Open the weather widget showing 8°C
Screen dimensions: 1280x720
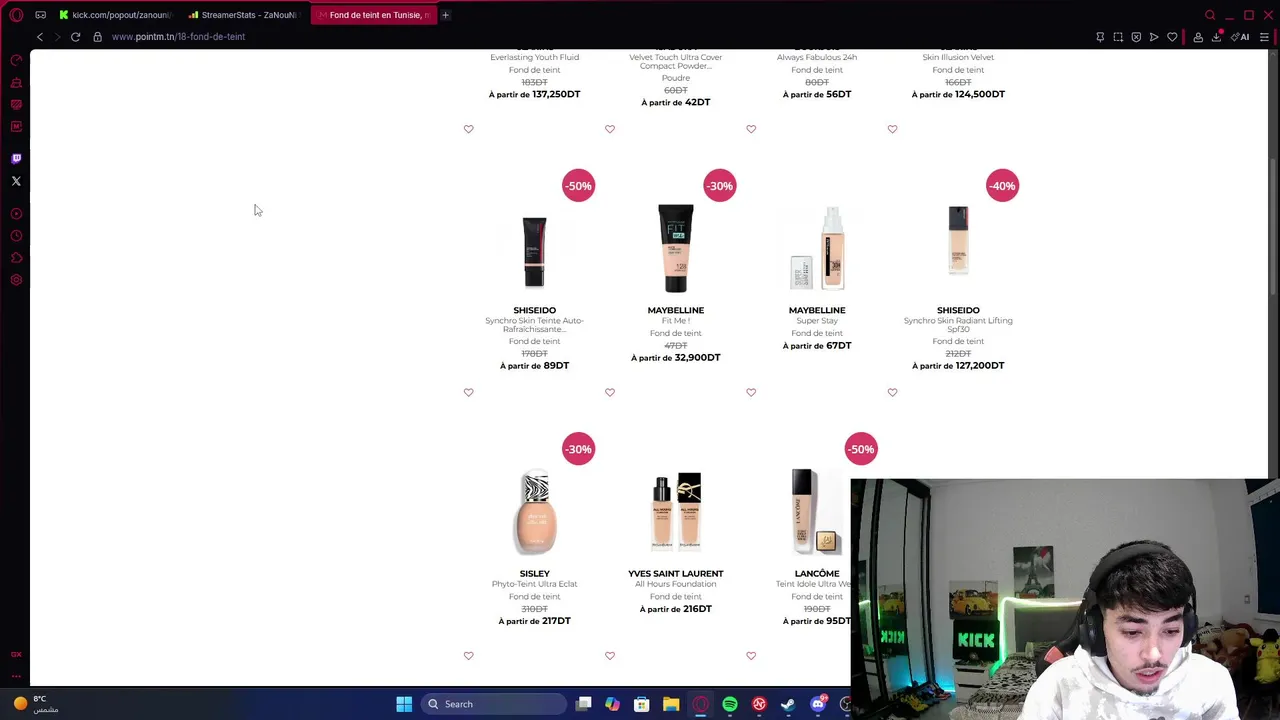[x=35, y=704]
